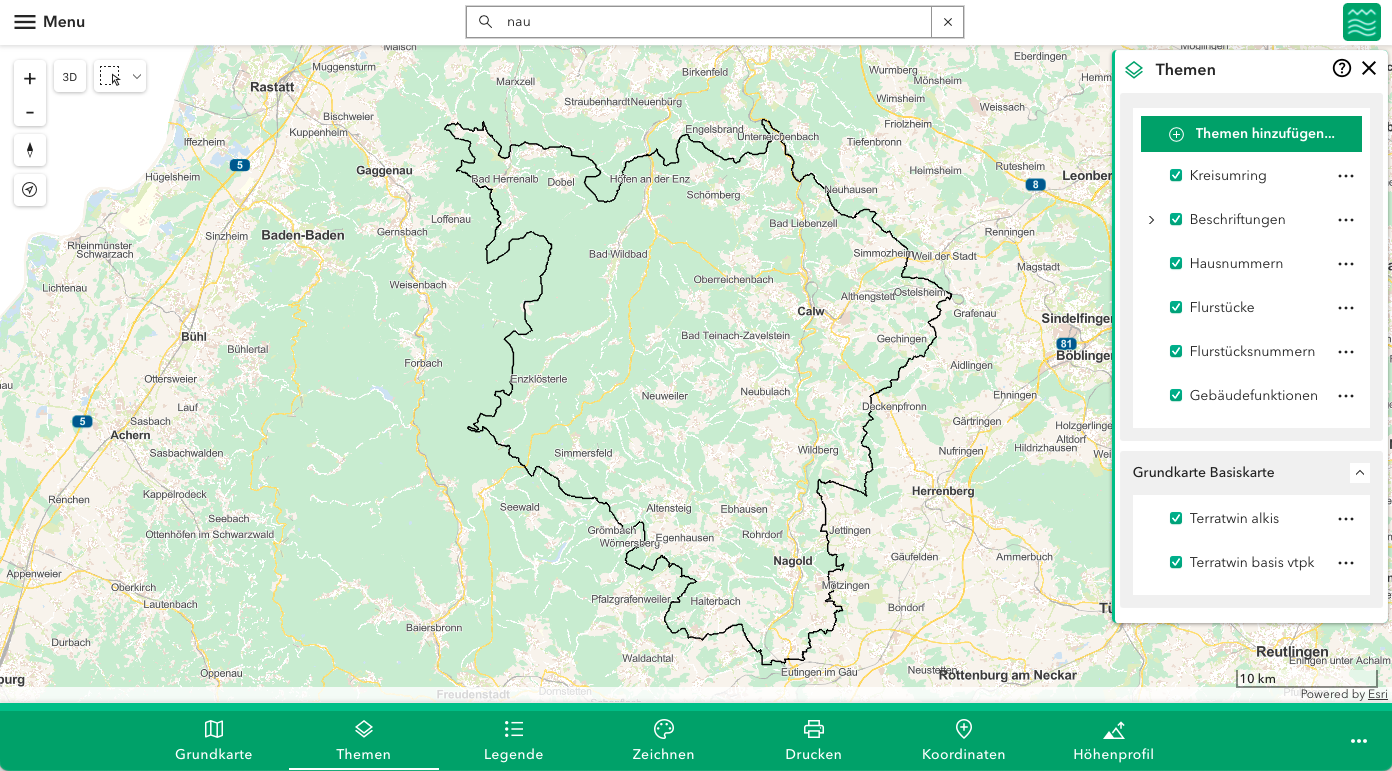Collapse the Grundkarte Basiskarte section
This screenshot has width=1392, height=771.
[x=1359, y=472]
